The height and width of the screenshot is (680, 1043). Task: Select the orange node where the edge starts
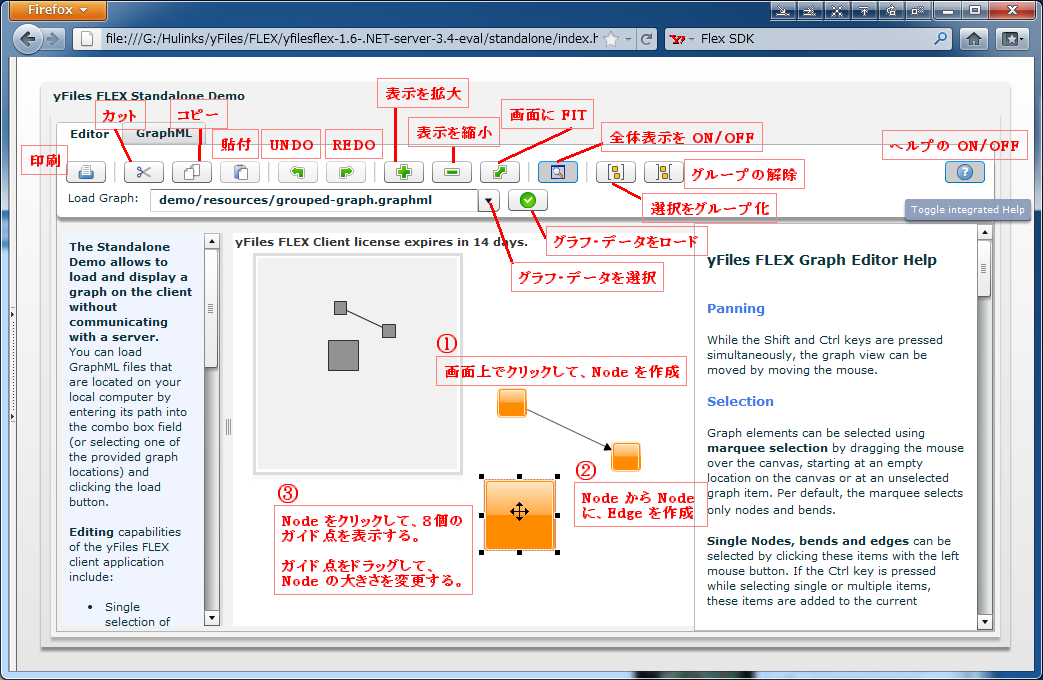point(512,403)
